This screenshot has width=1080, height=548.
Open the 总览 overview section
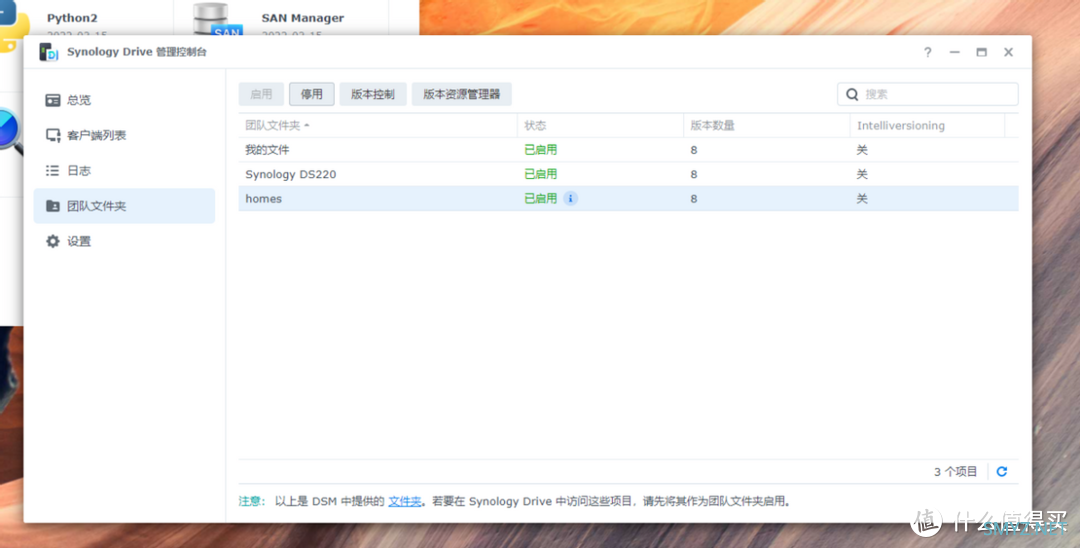click(124, 100)
